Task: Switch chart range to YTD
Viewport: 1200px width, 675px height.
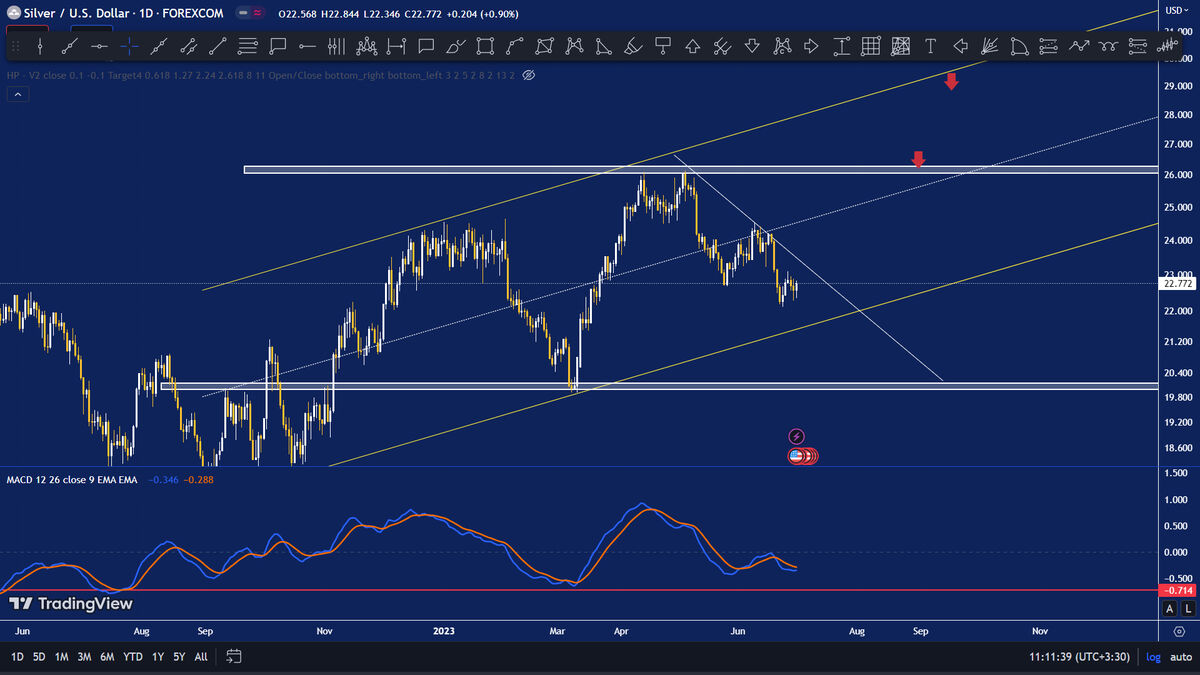Action: pyautogui.click(x=132, y=657)
